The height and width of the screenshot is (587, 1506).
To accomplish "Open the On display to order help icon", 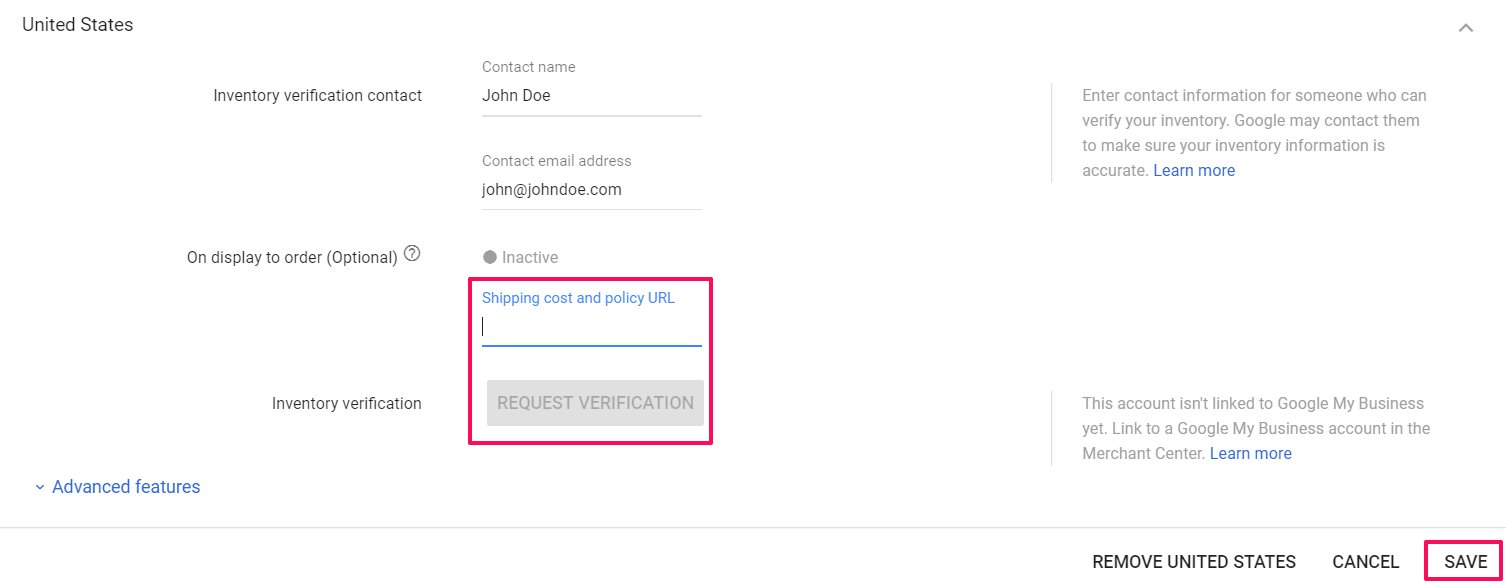I will [412, 254].
